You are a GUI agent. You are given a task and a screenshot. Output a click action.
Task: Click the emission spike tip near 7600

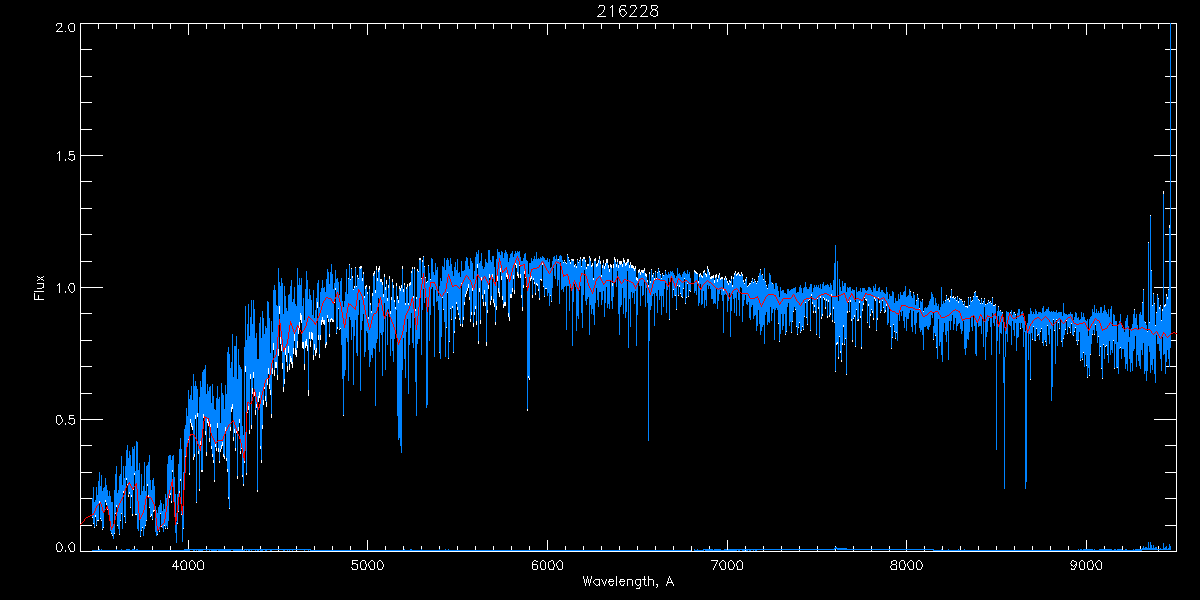click(x=836, y=248)
